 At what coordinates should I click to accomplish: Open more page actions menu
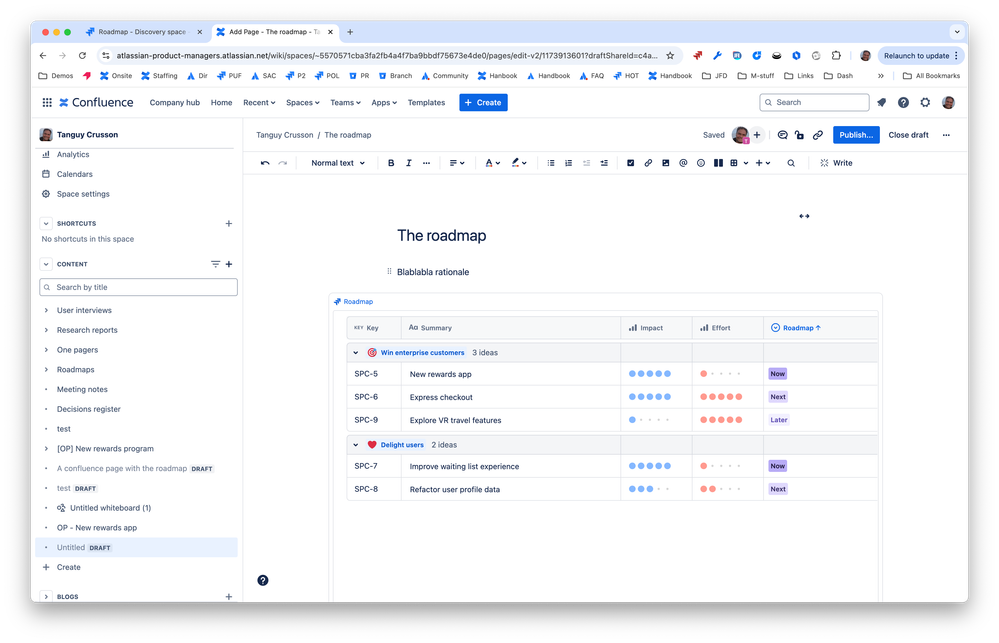(x=946, y=135)
